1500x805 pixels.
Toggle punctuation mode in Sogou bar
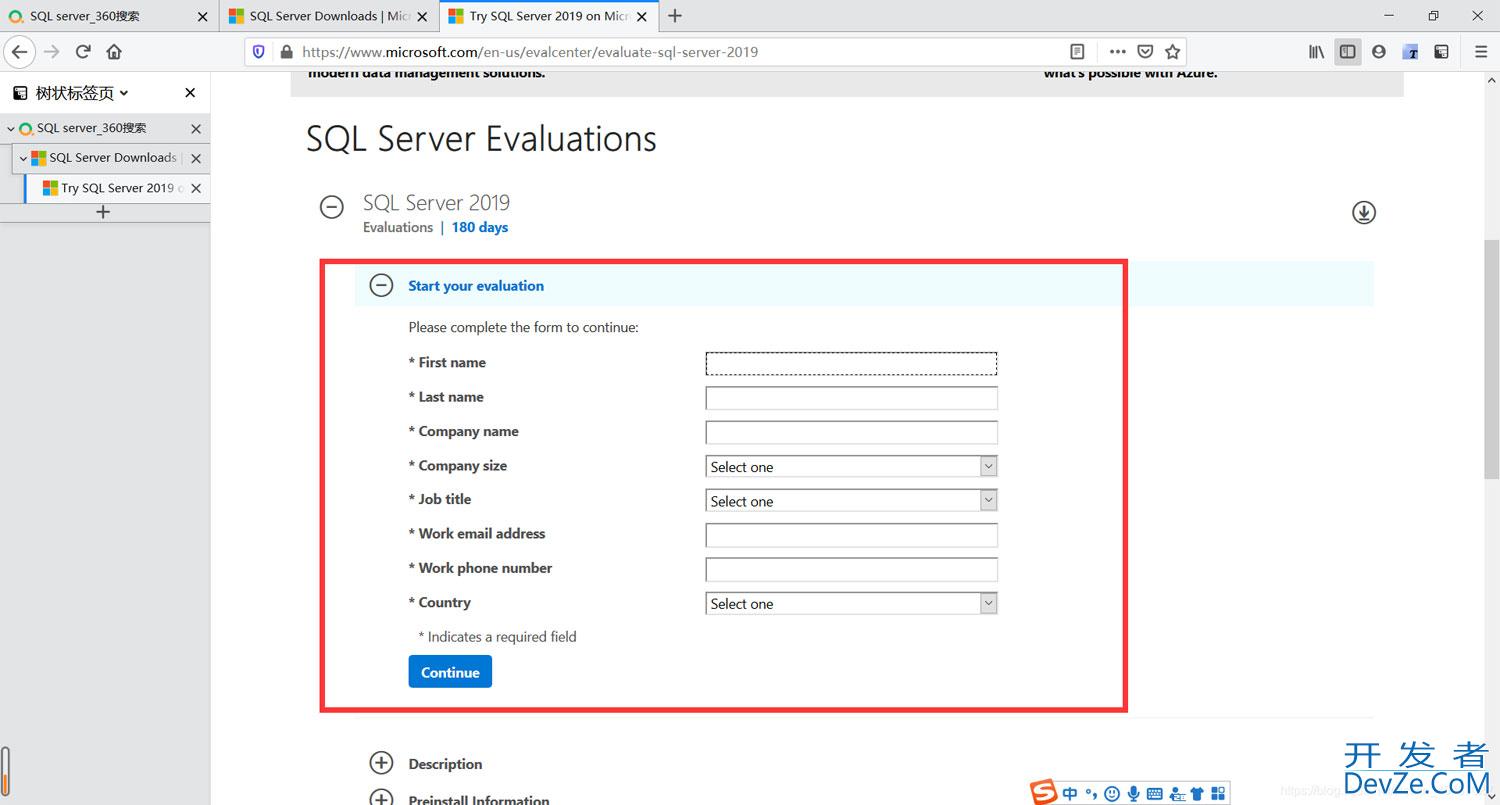pos(1091,793)
